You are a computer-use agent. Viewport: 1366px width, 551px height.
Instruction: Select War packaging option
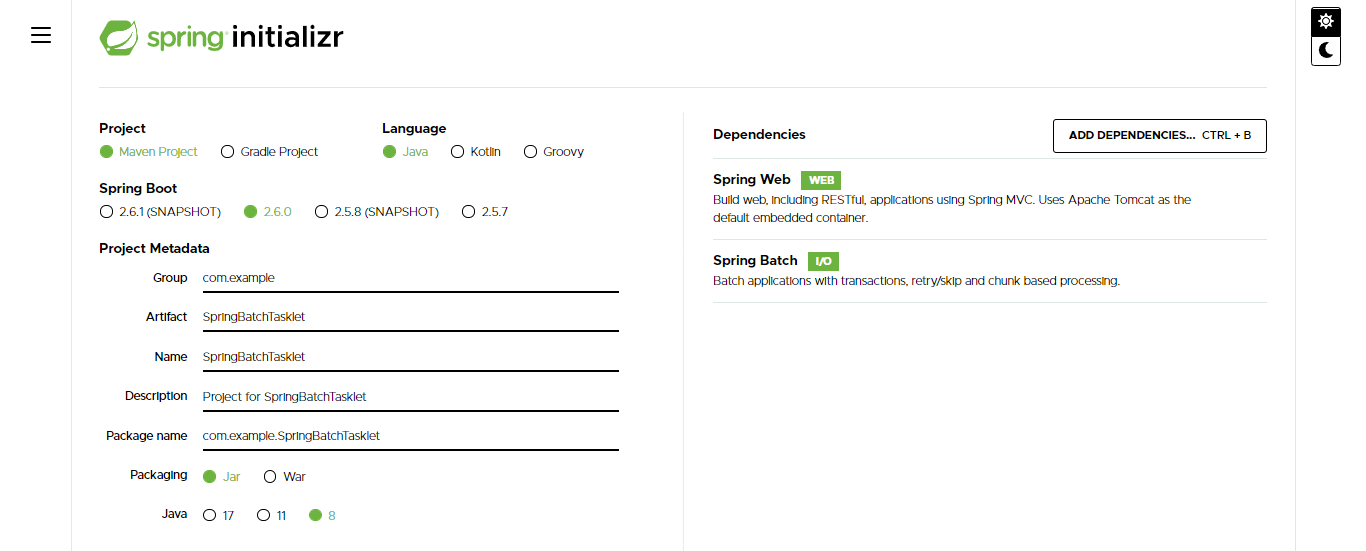click(x=284, y=477)
